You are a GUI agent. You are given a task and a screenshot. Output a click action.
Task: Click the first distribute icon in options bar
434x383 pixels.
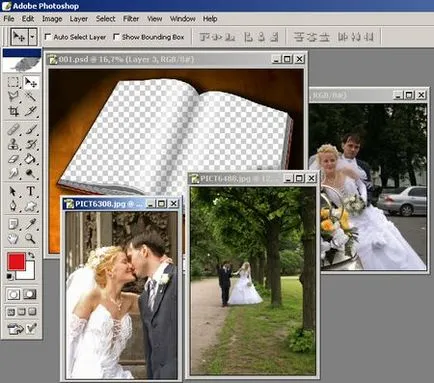coord(299,37)
